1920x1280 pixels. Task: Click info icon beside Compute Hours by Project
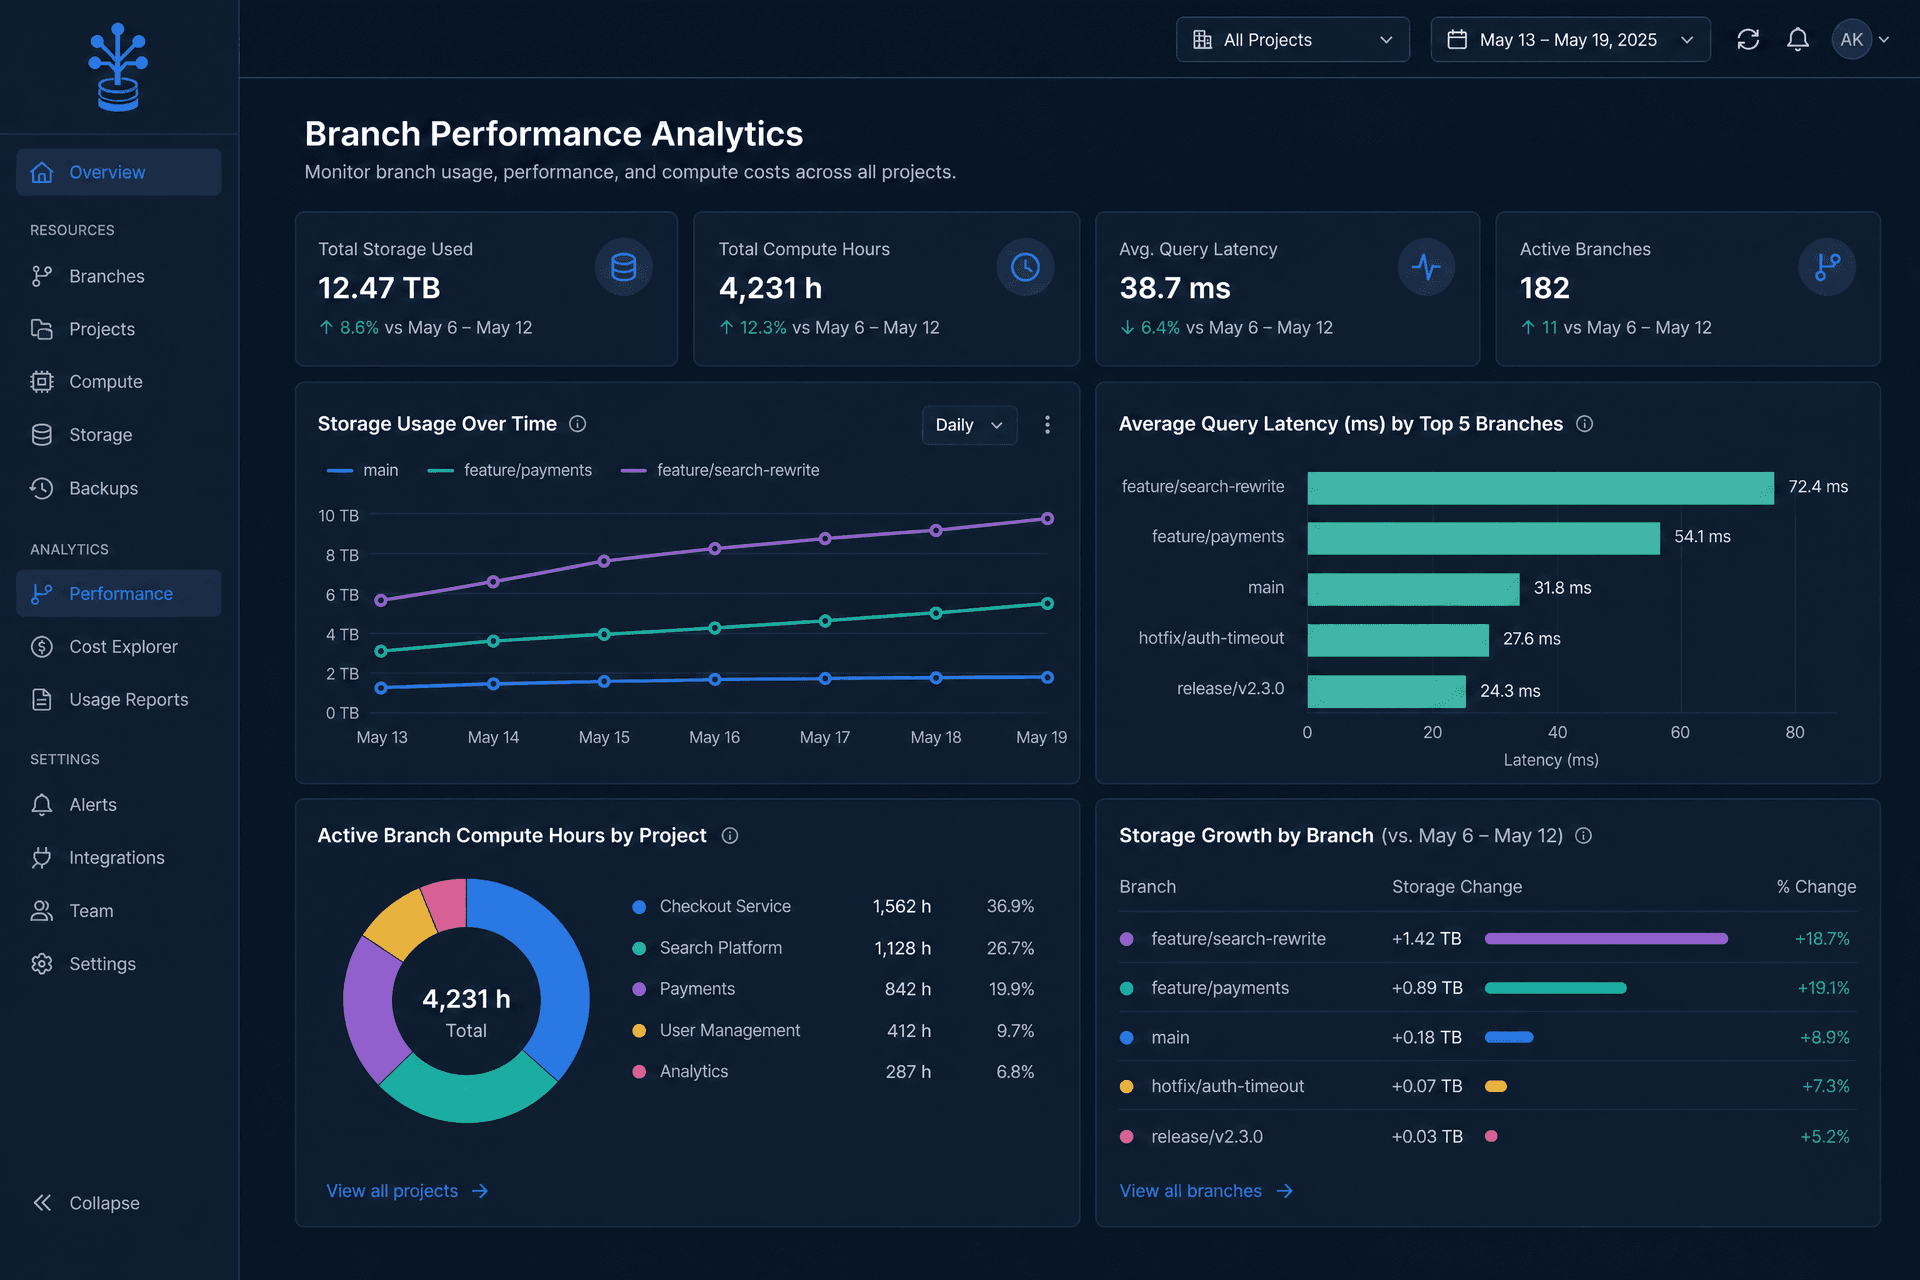pyautogui.click(x=730, y=836)
